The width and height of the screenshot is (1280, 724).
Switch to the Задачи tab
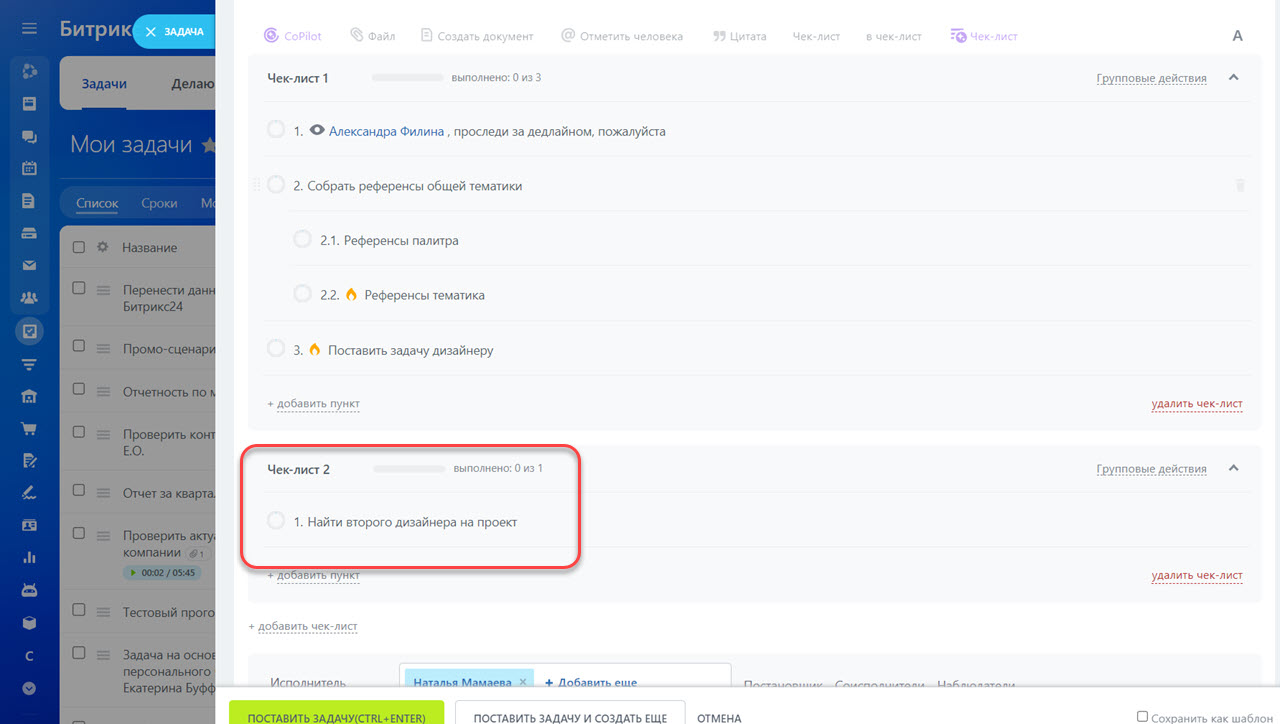coord(104,84)
